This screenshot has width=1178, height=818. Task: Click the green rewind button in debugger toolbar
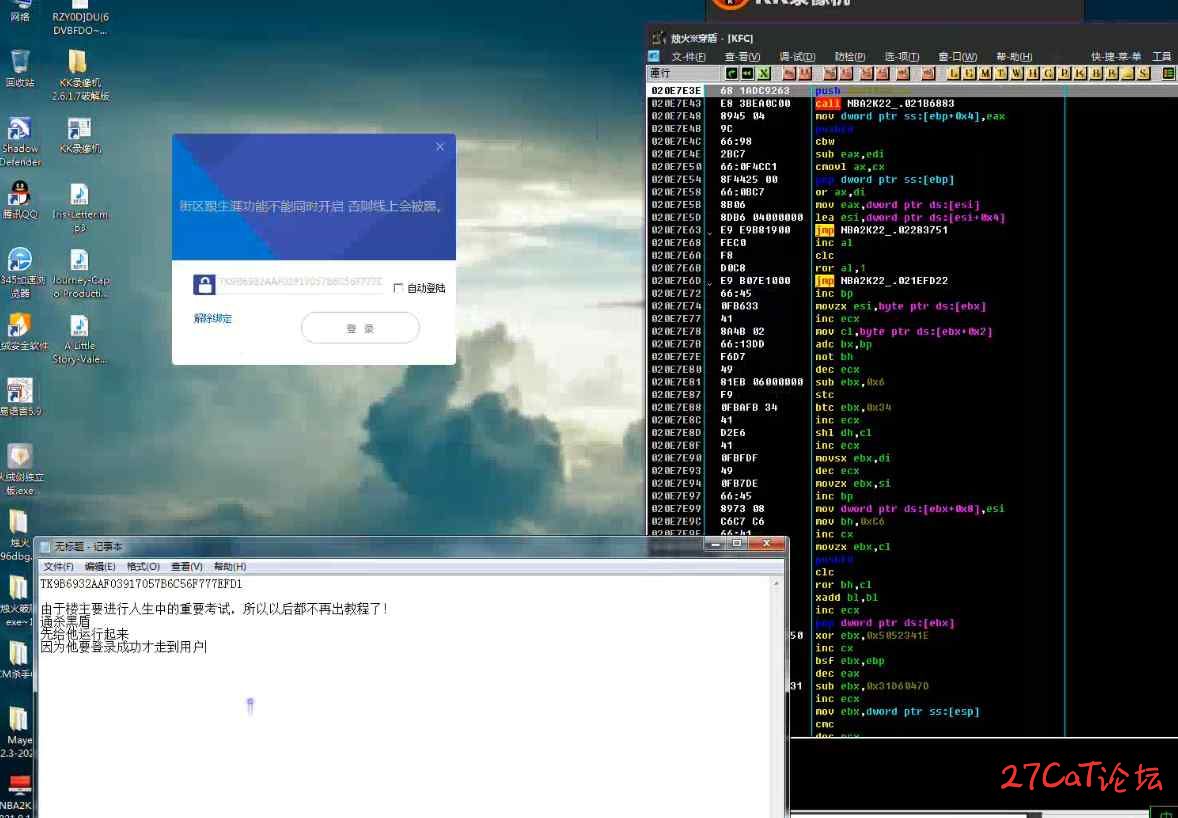tap(748, 73)
